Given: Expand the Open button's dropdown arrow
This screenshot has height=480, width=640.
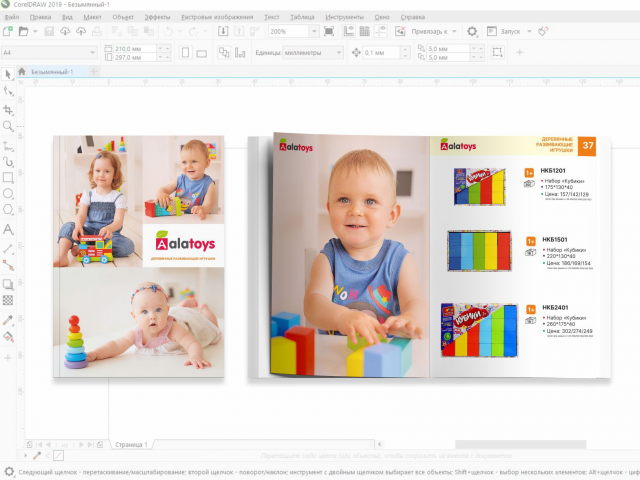Looking at the screenshot, I should pyautogui.click(x=35, y=31).
